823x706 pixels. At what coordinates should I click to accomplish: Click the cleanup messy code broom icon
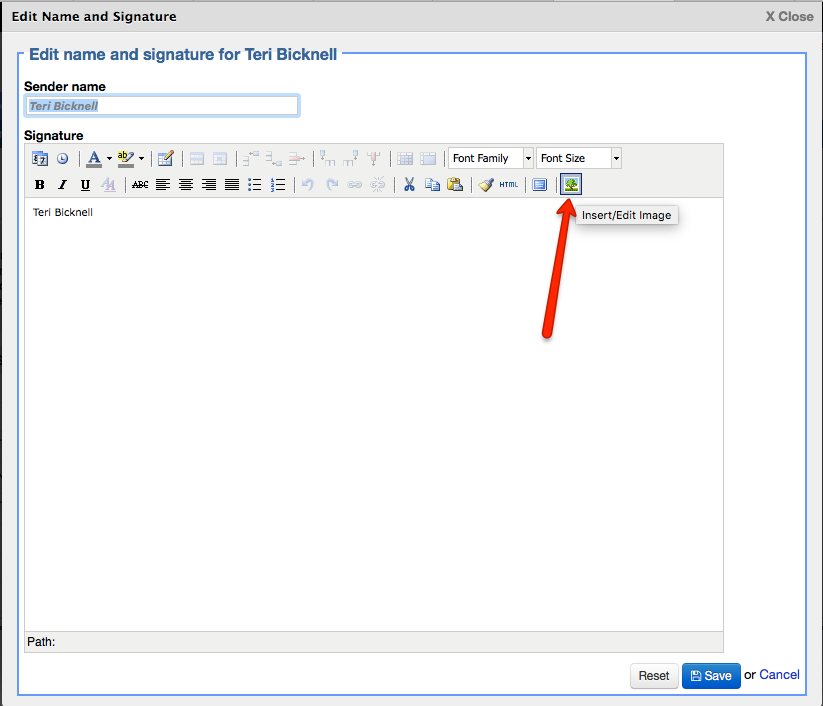(484, 184)
